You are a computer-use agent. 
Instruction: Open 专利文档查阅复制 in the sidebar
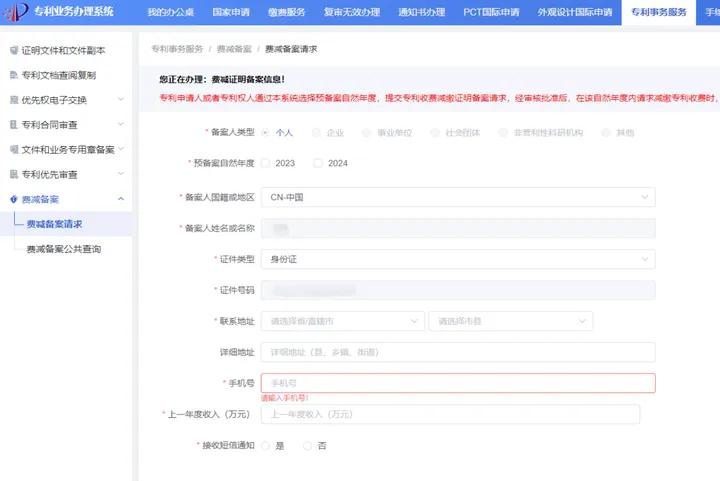click(59, 75)
